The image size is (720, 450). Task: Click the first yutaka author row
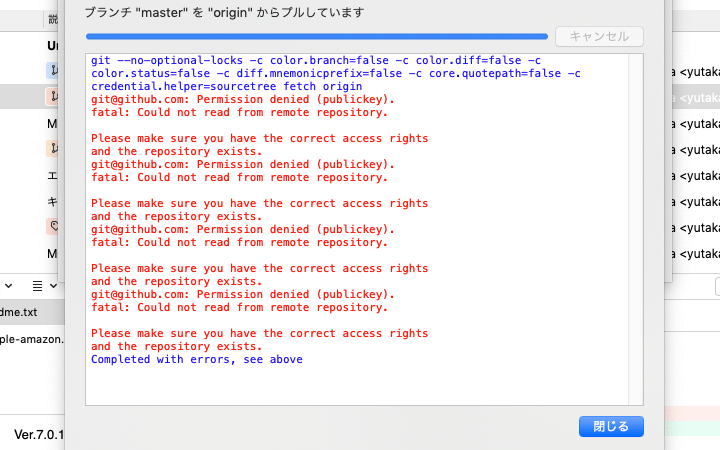699,71
